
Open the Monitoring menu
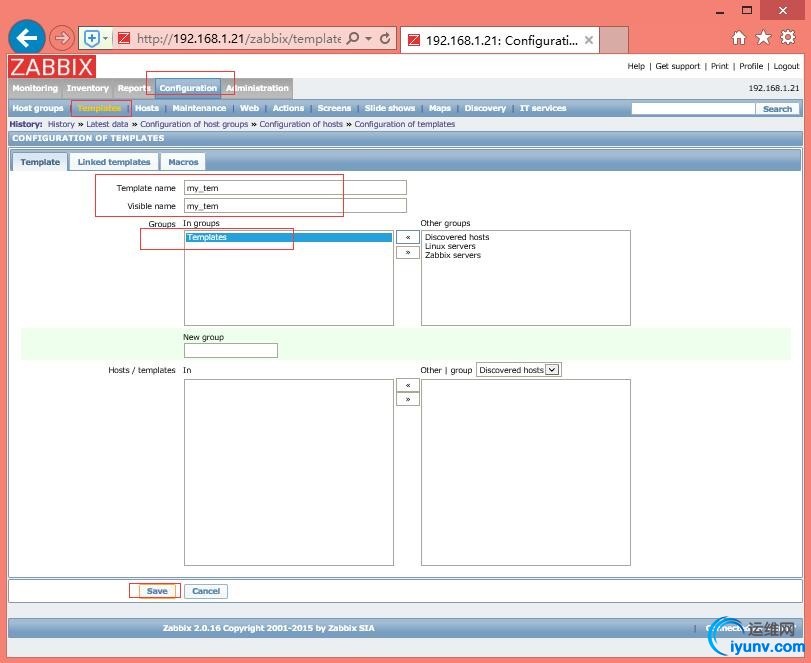tap(35, 88)
